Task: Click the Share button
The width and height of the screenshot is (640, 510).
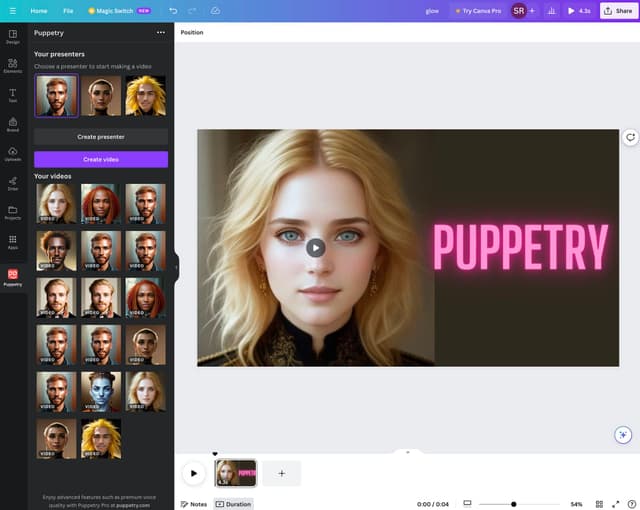Action: click(618, 11)
